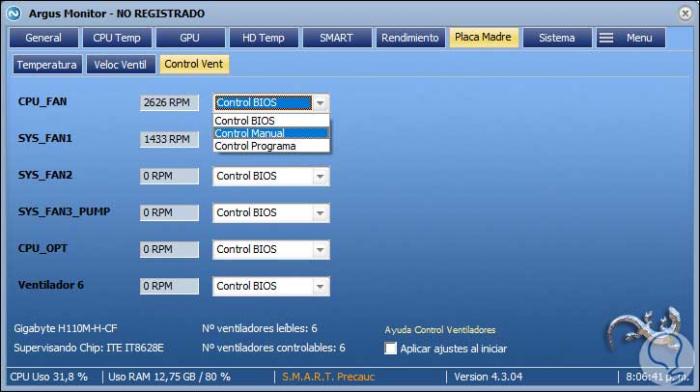Select the Control Vent sub-tab

click(x=194, y=64)
